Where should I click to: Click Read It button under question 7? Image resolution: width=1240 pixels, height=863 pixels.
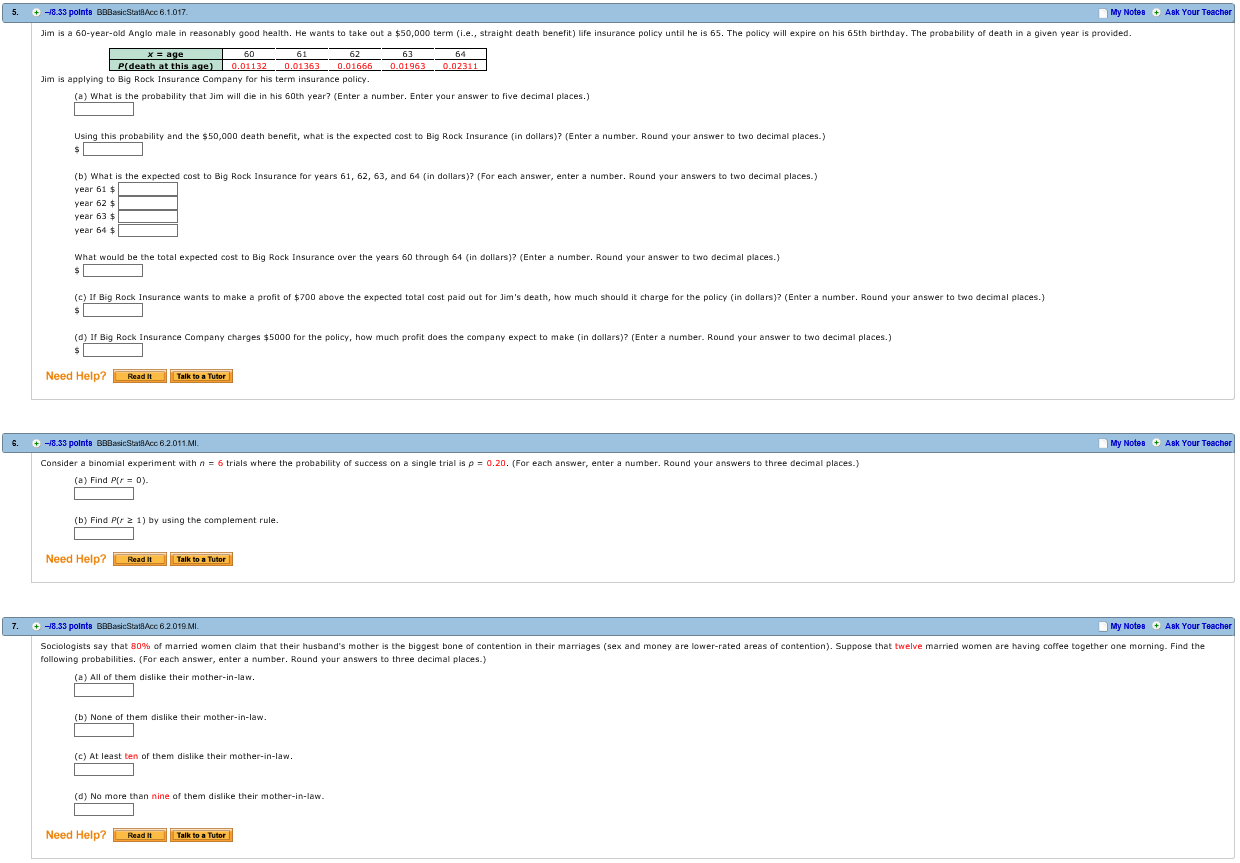tap(140, 835)
